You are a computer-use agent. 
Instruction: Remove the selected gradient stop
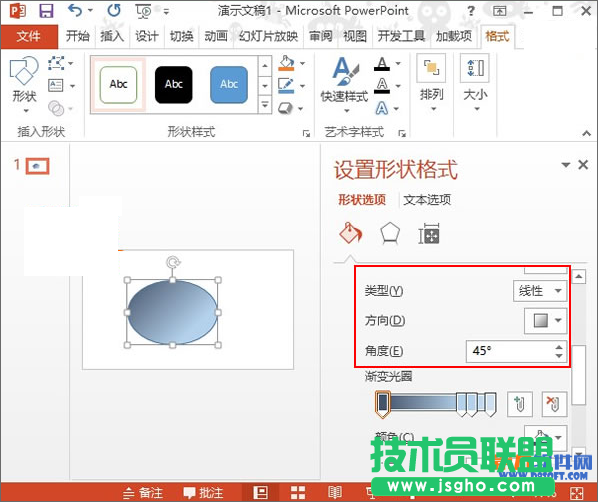(x=554, y=404)
